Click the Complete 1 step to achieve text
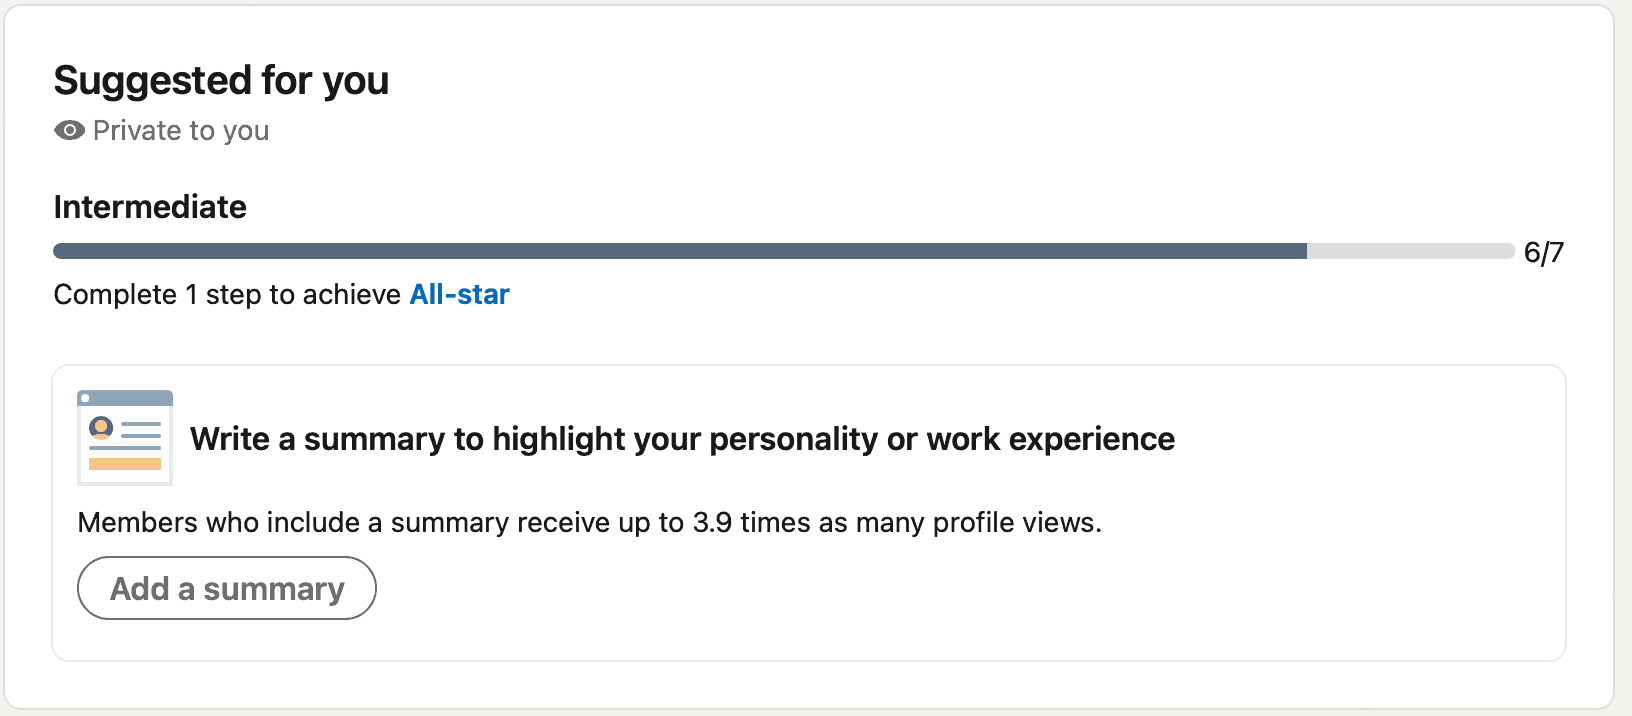 point(230,294)
